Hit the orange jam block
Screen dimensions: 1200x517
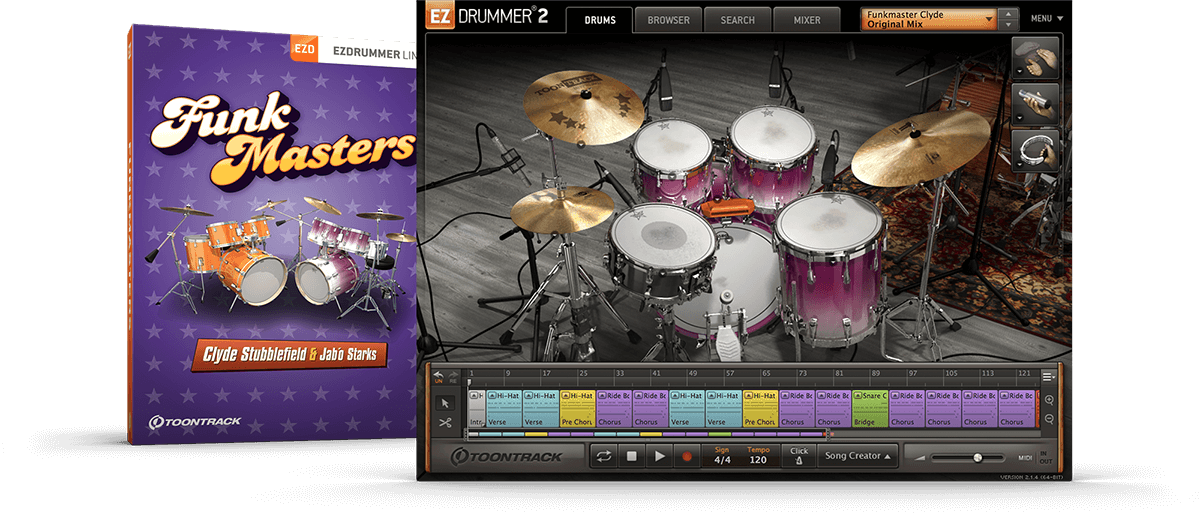click(728, 210)
